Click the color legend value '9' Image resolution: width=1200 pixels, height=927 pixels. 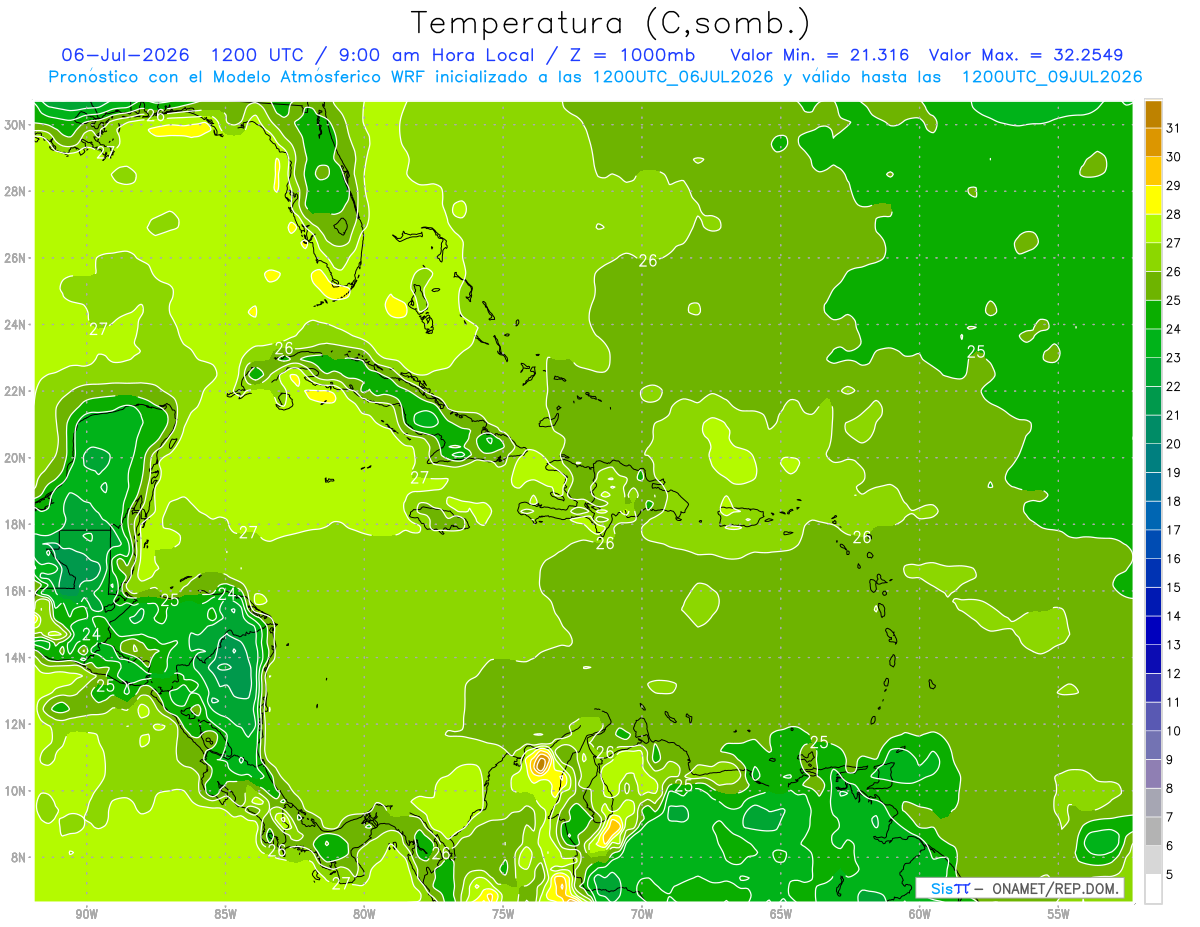coord(1170,760)
